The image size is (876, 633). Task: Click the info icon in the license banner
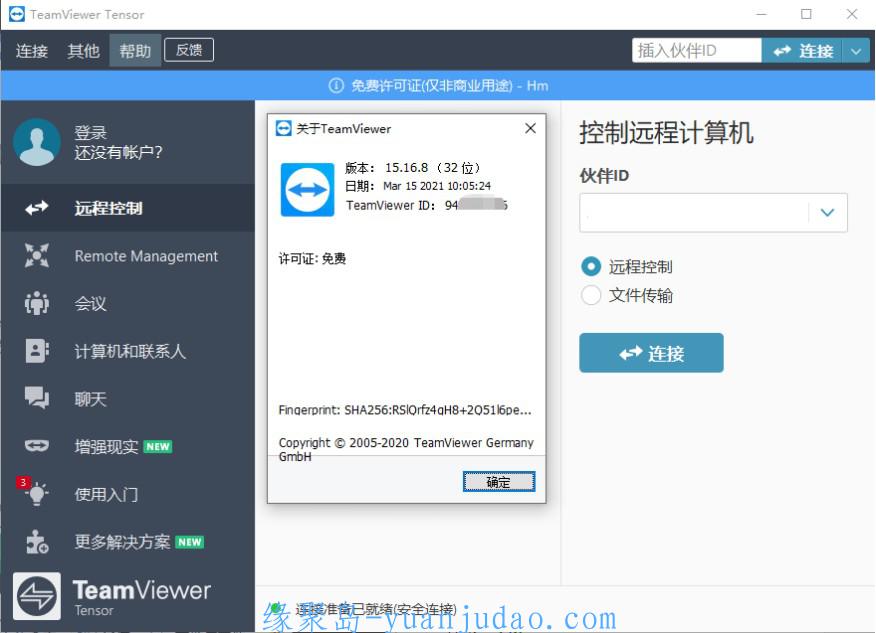336,85
